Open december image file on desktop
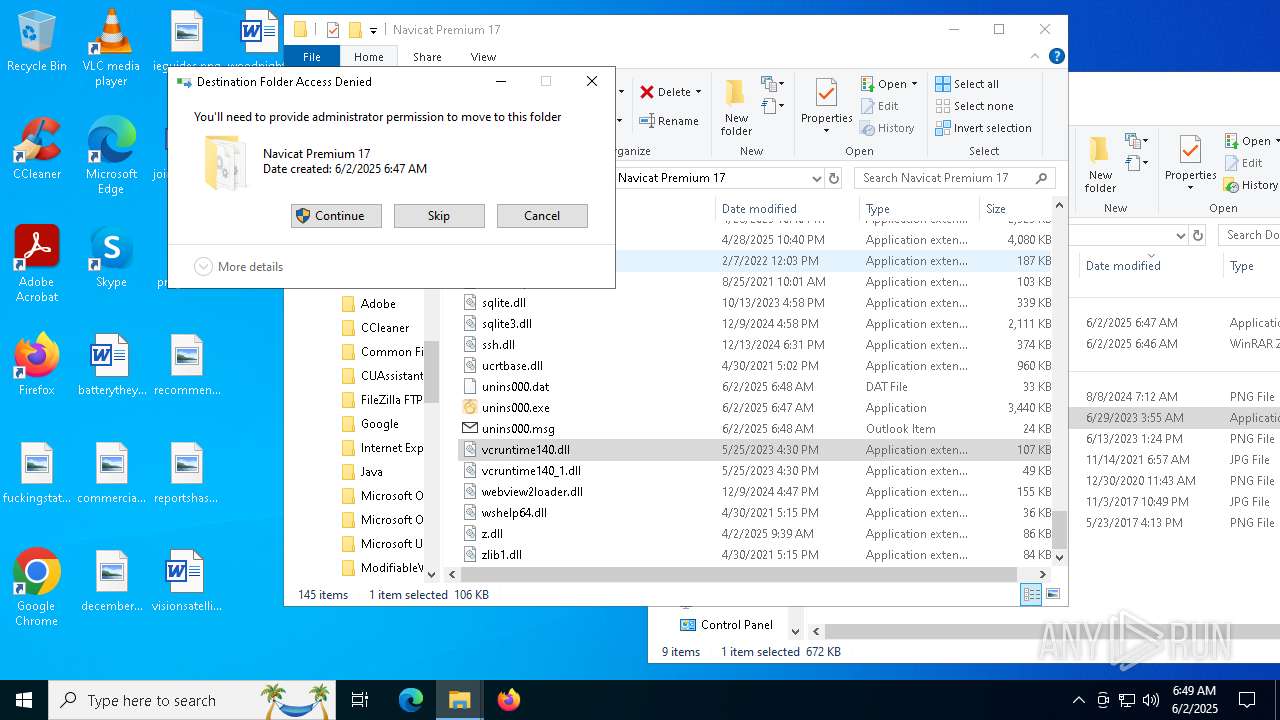Image resolution: width=1280 pixels, height=720 pixels. 111,580
